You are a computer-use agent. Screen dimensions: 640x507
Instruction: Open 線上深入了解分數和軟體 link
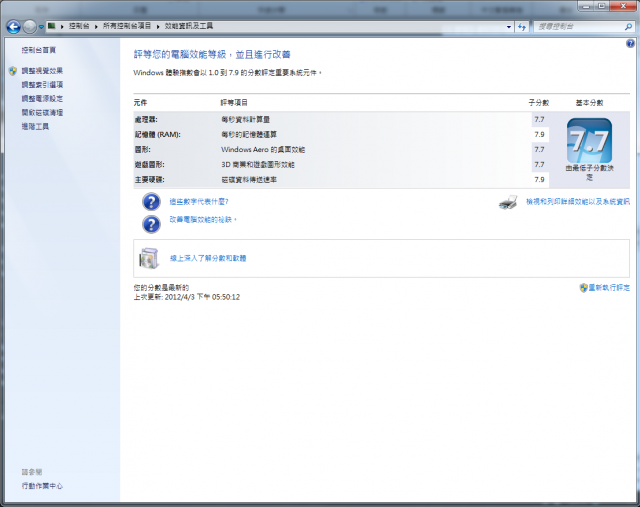[x=208, y=258]
